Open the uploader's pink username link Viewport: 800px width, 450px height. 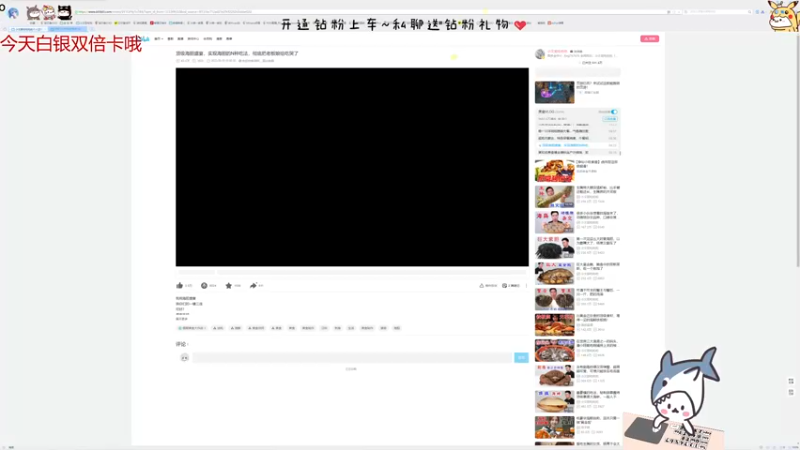click(557, 52)
